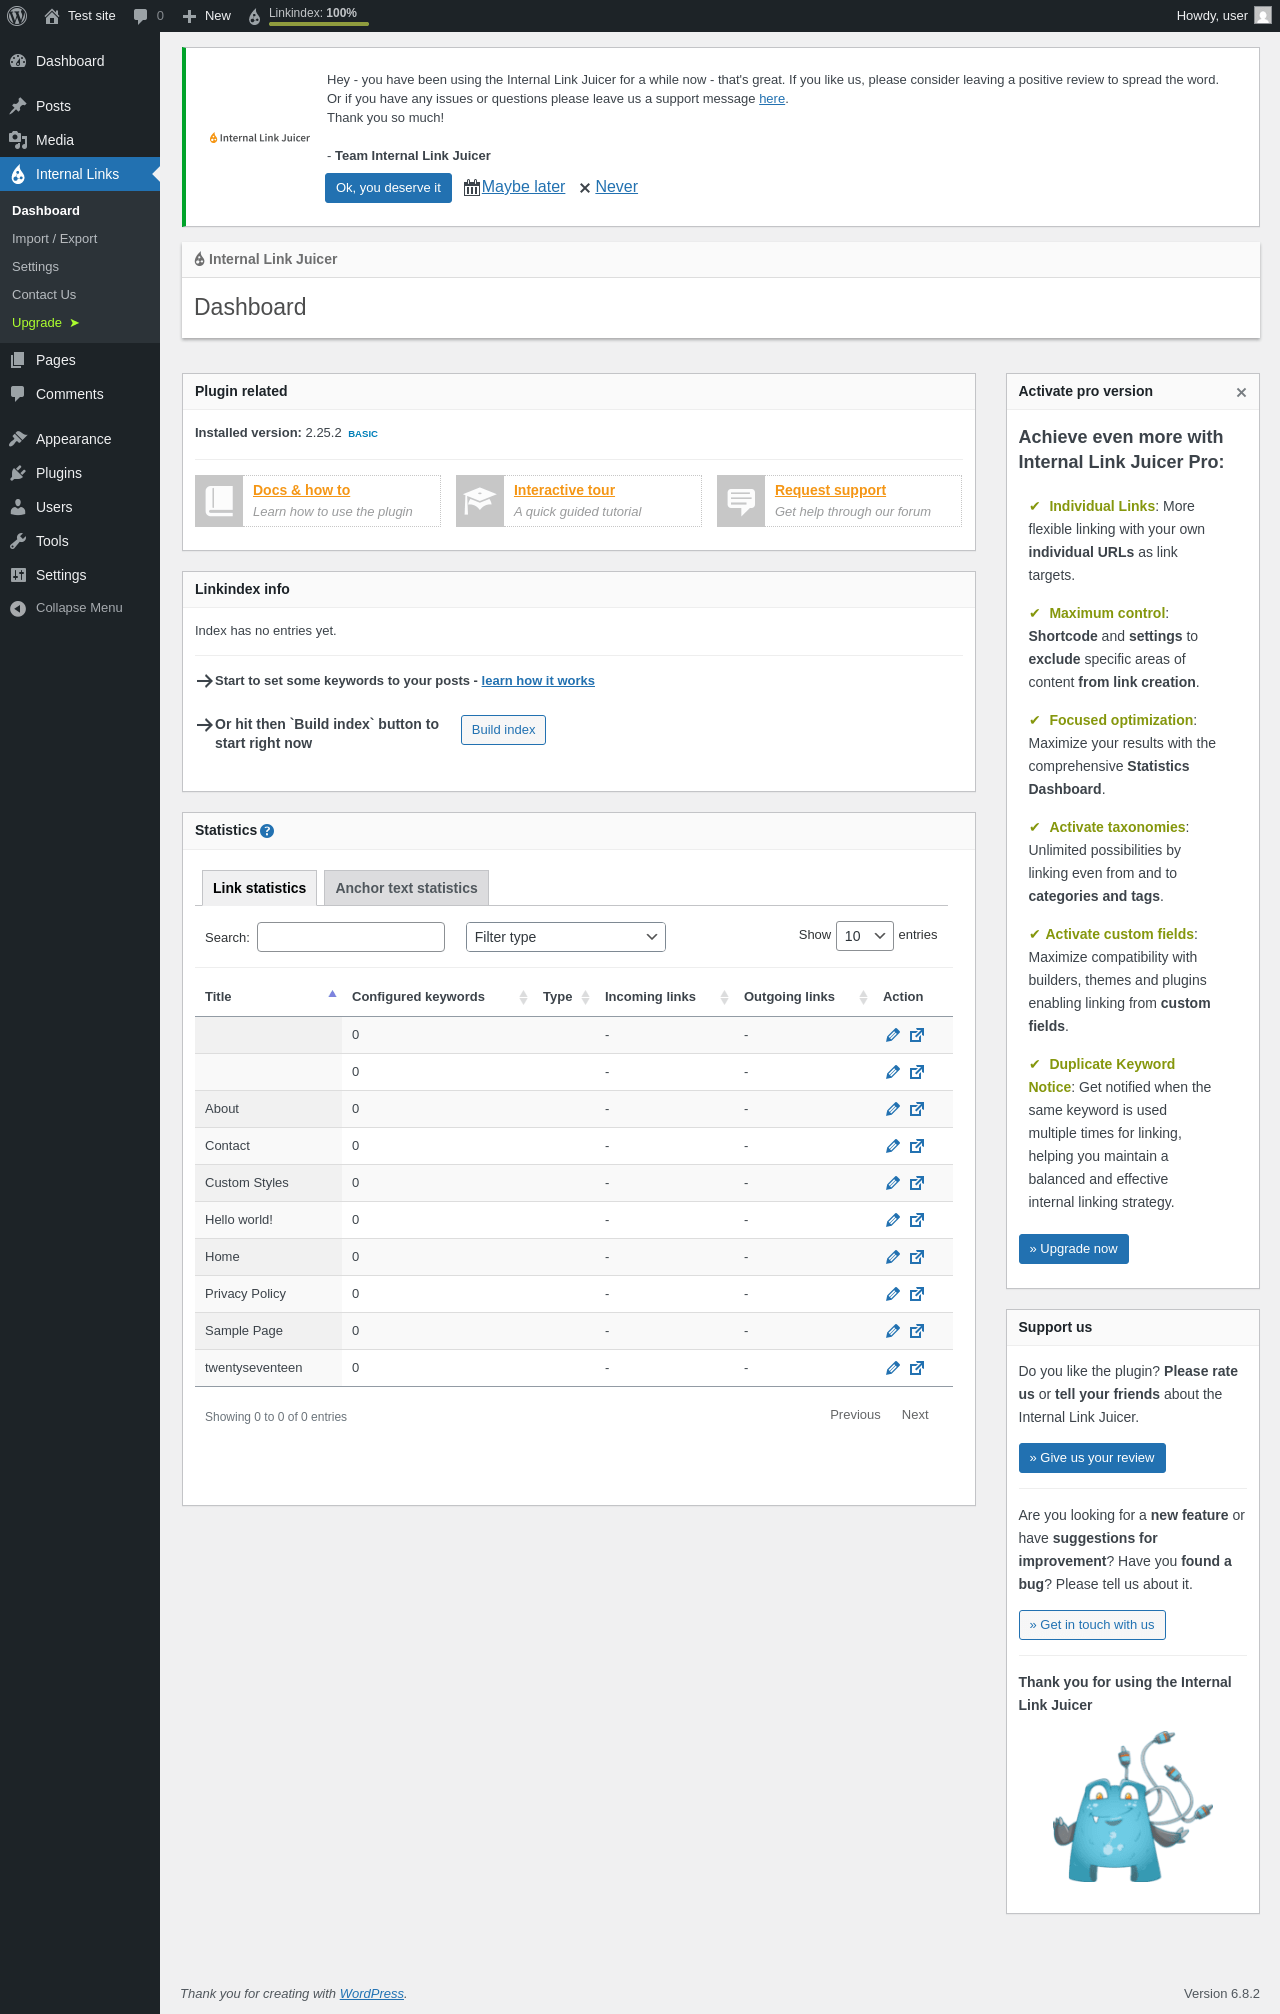Click the Request support chat icon

[x=741, y=501]
